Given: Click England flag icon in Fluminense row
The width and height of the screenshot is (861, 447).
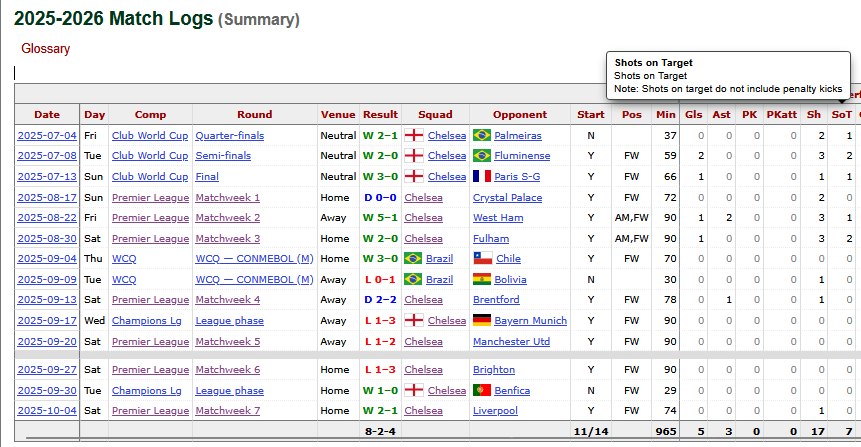Looking at the screenshot, I should (414, 155).
